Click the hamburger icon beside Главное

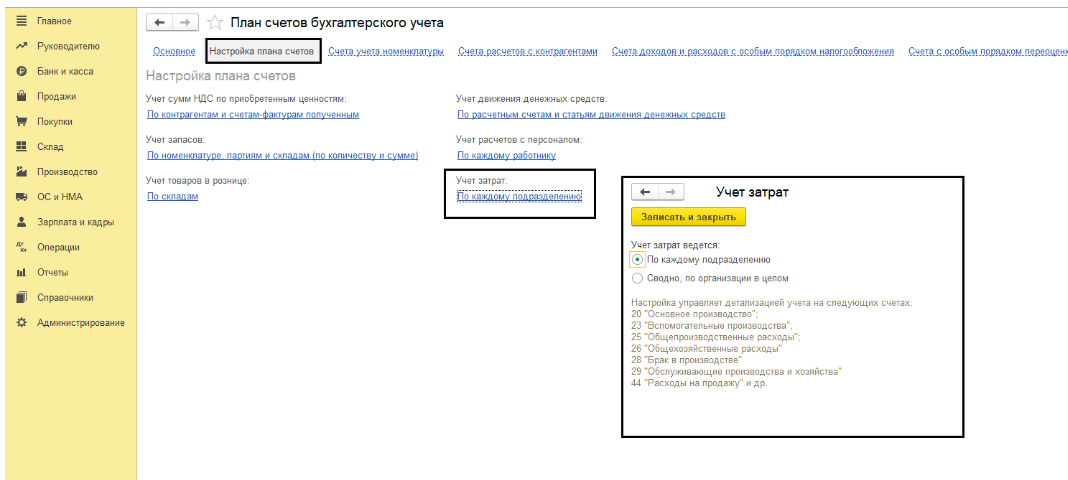(21, 21)
